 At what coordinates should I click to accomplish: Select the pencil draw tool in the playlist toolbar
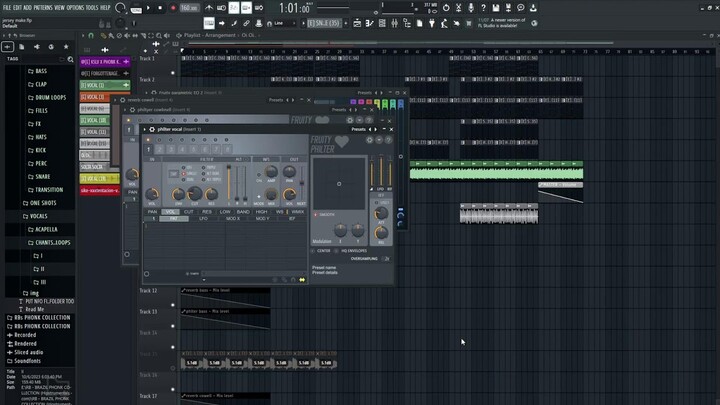[103, 35]
